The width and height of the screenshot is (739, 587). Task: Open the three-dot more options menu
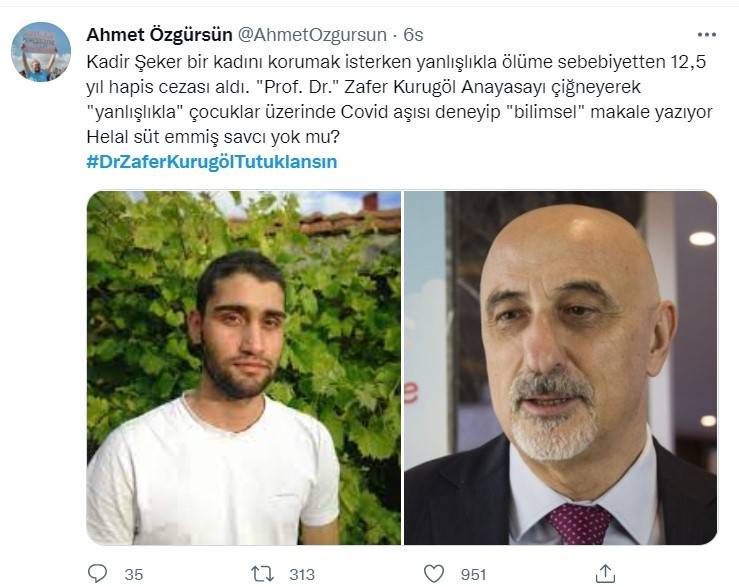(706, 35)
